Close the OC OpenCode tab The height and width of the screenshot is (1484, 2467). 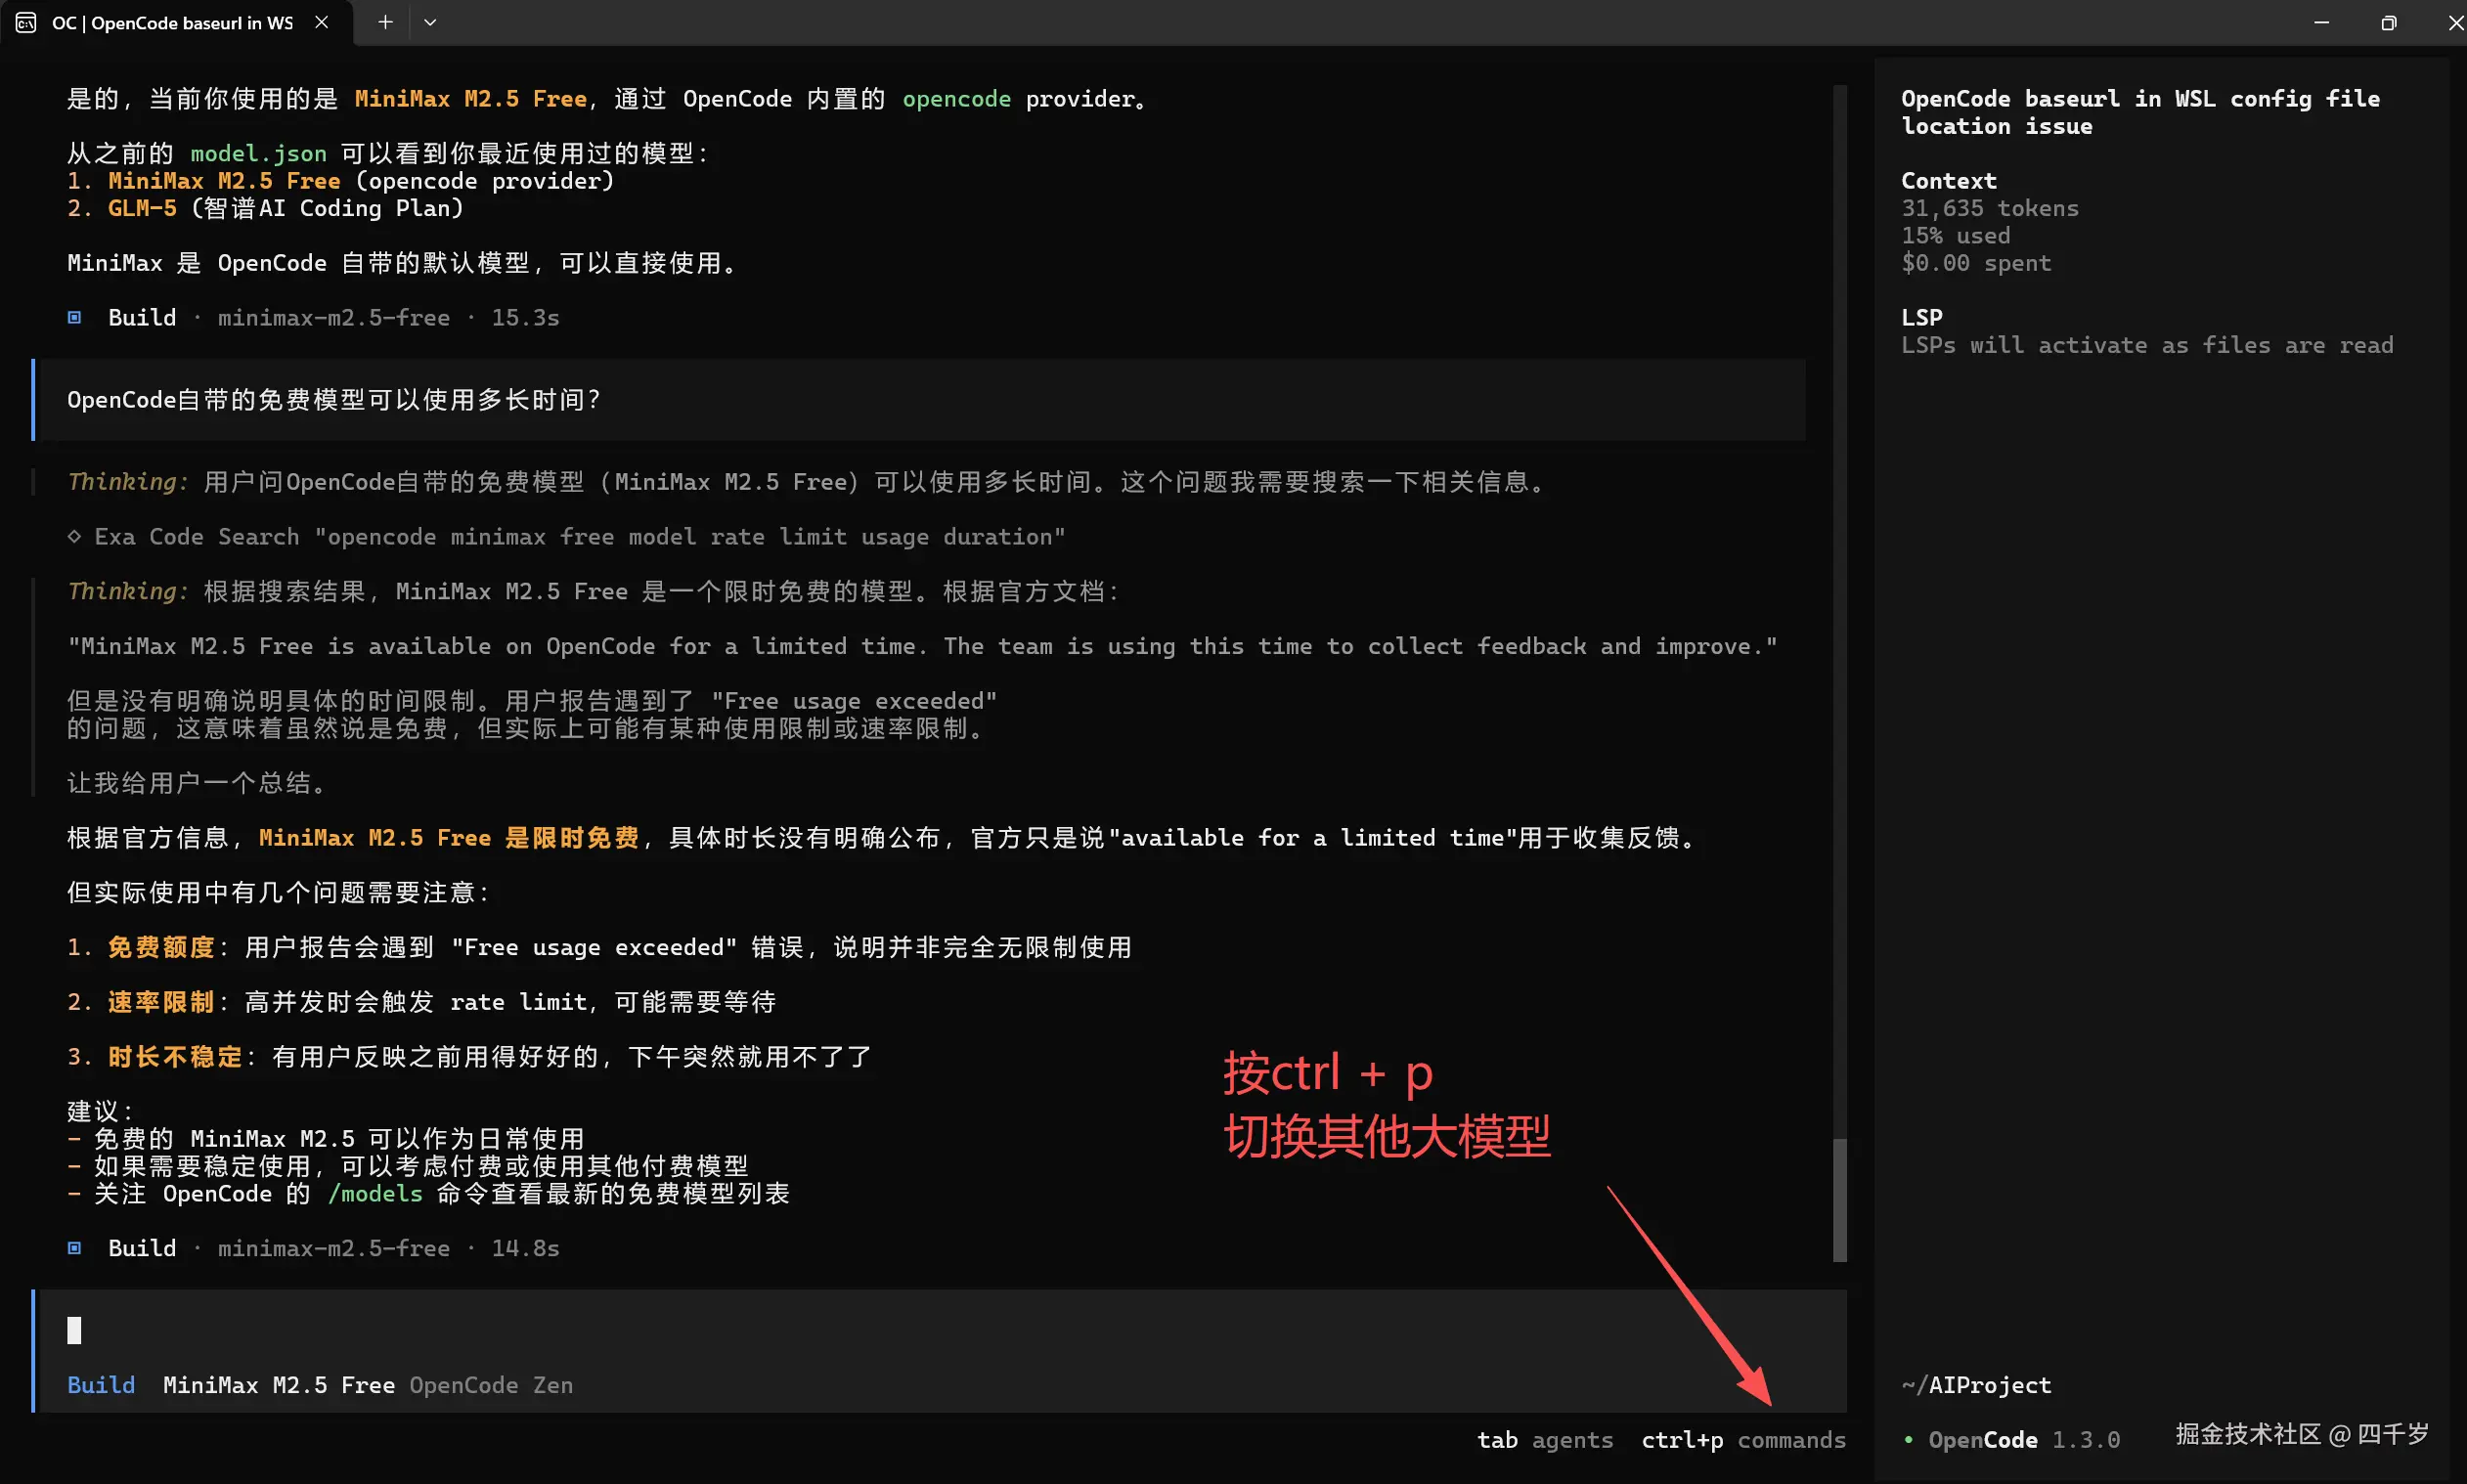320,22
